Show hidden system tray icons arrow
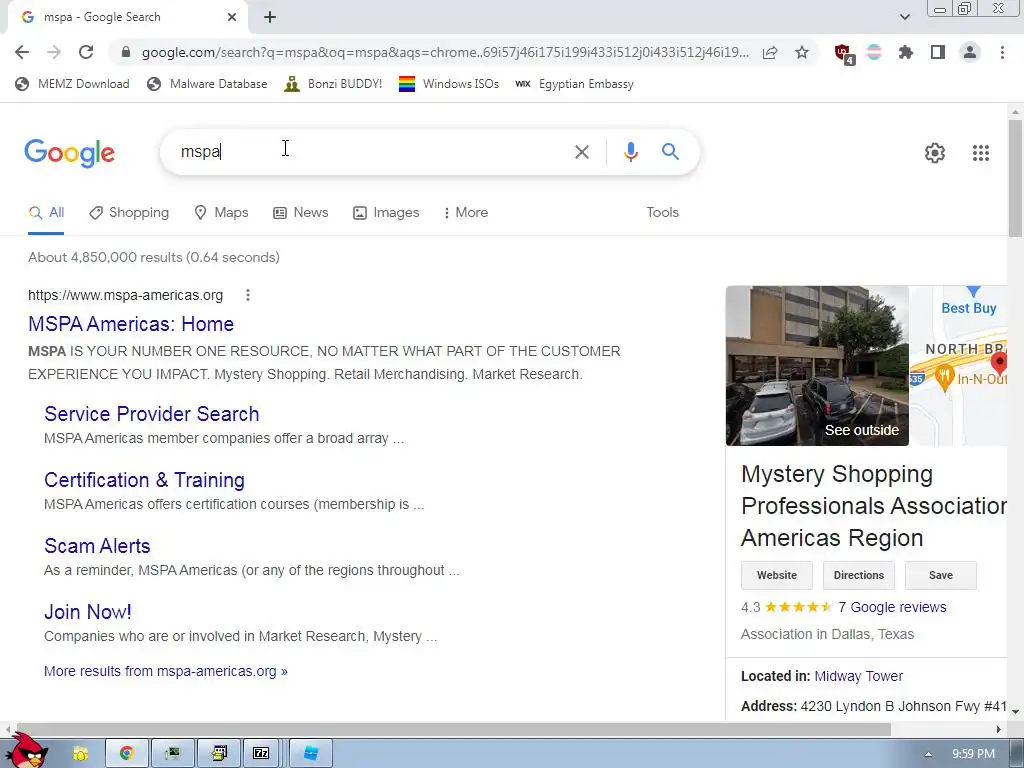1024x768 pixels. click(x=928, y=754)
